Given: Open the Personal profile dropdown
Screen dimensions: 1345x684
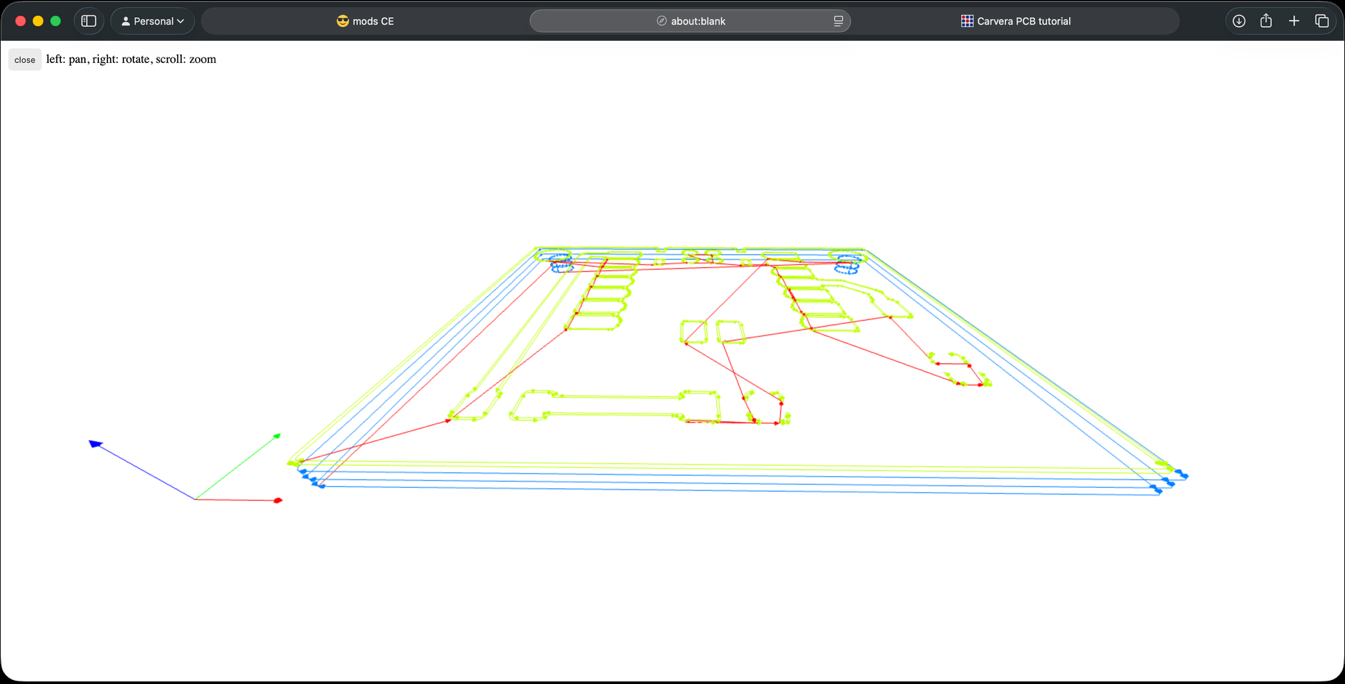Looking at the screenshot, I should 153,21.
